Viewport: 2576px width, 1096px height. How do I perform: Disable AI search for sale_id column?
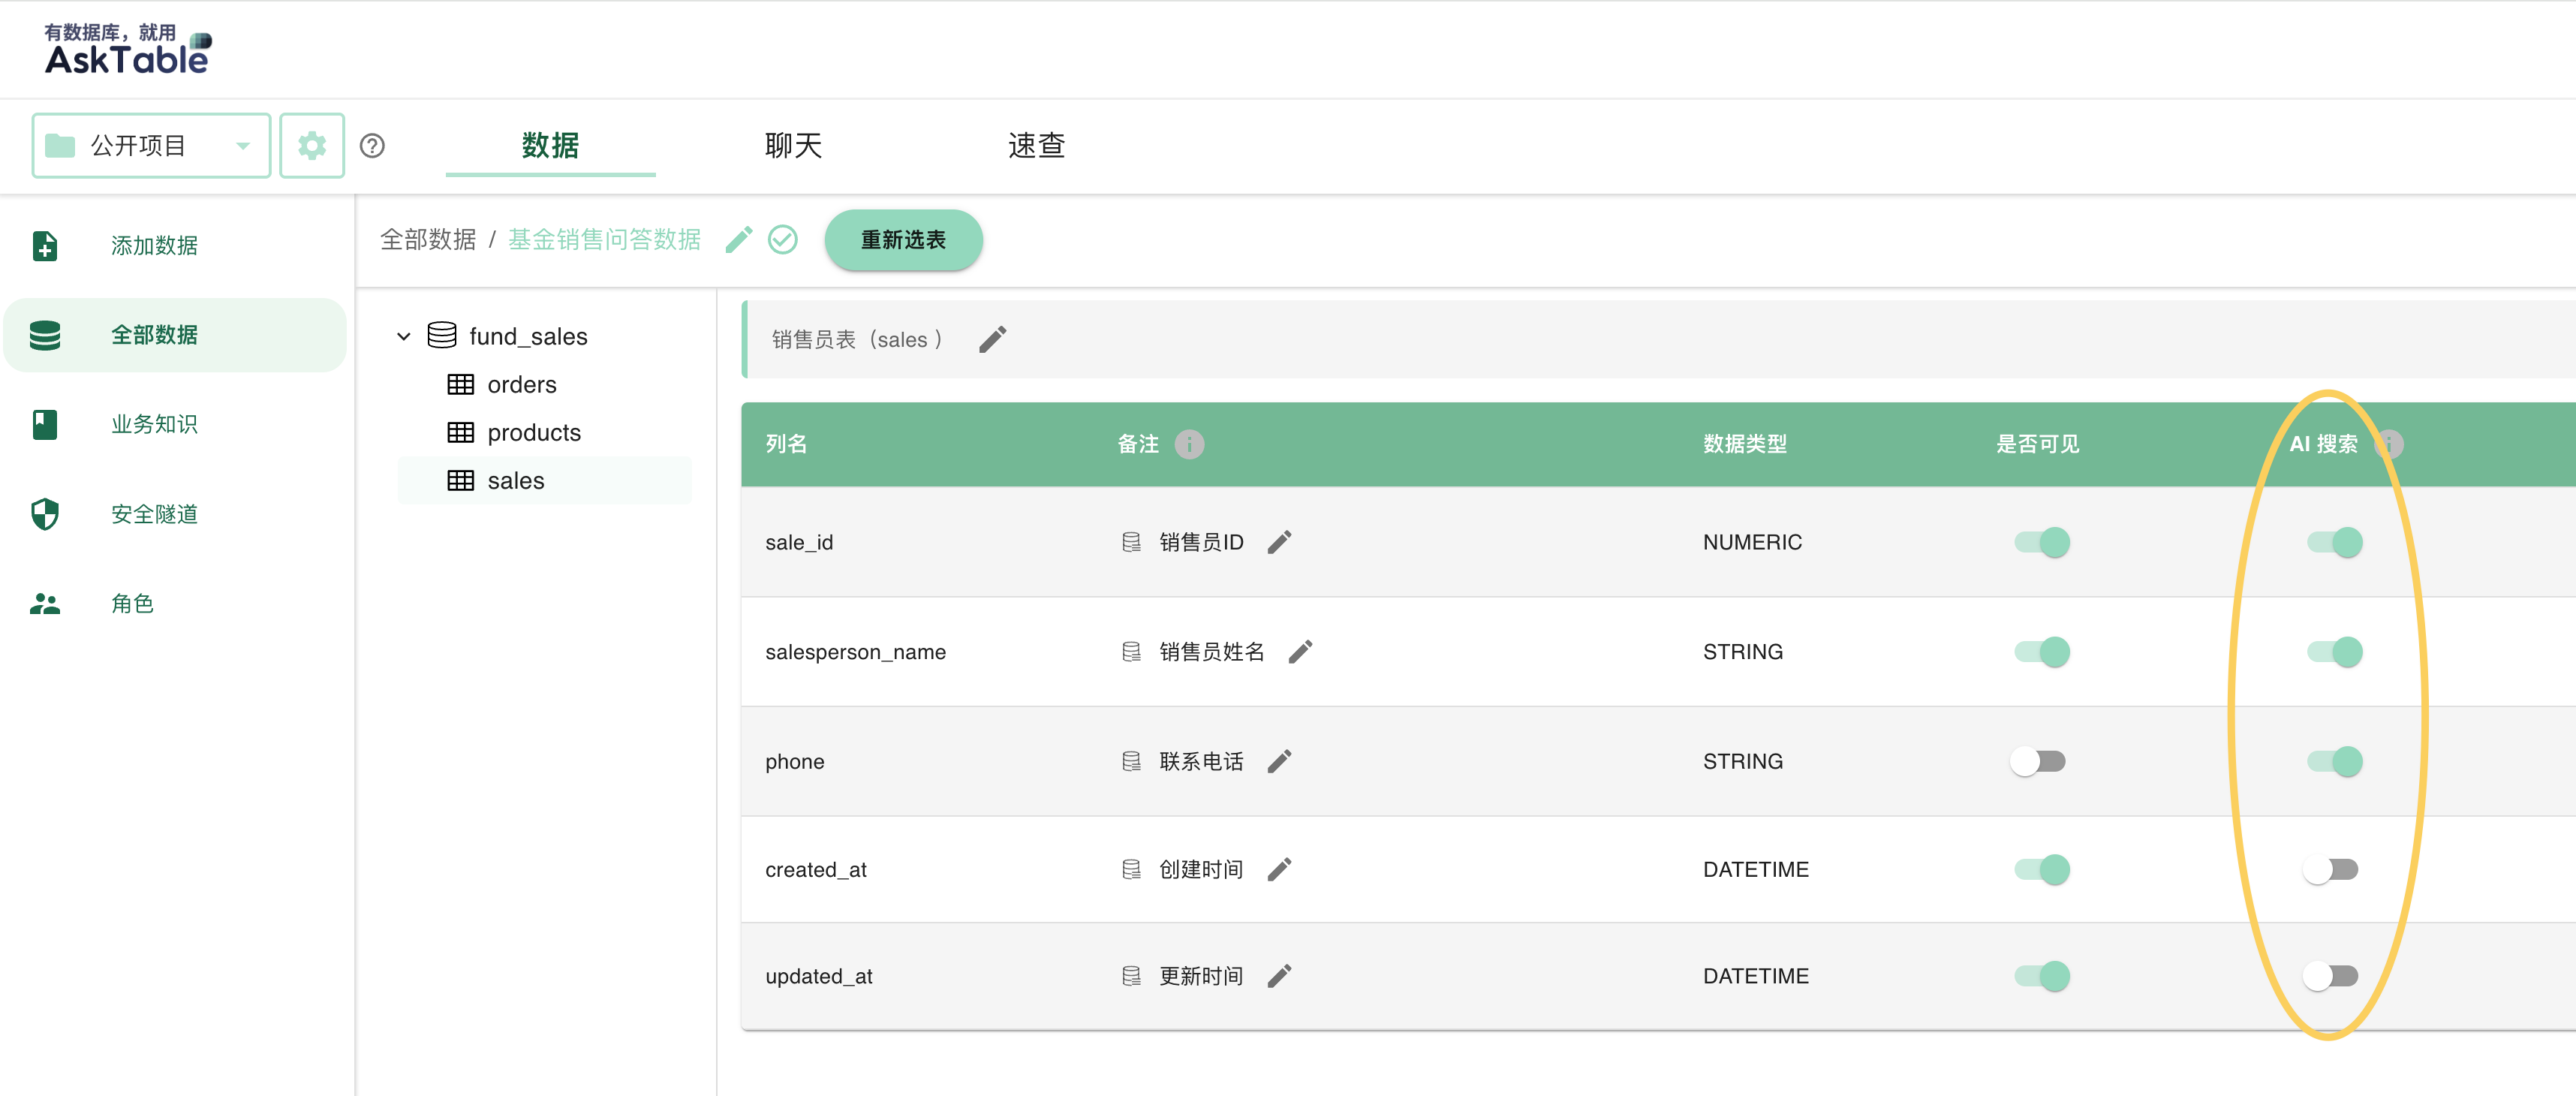pyautogui.click(x=2334, y=542)
